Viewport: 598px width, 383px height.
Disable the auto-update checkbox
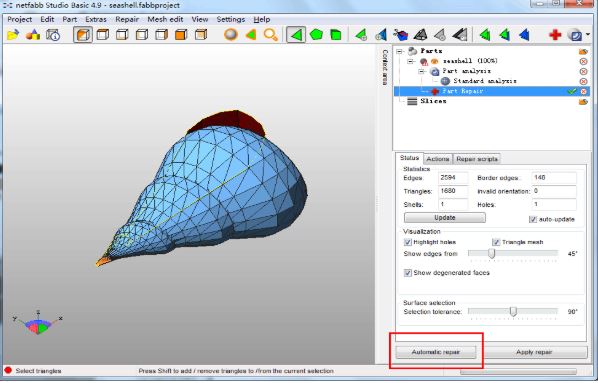[533, 219]
